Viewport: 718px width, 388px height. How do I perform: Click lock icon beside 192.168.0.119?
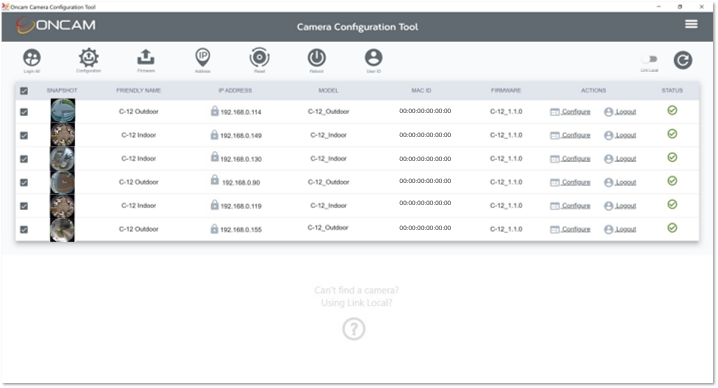(x=214, y=204)
